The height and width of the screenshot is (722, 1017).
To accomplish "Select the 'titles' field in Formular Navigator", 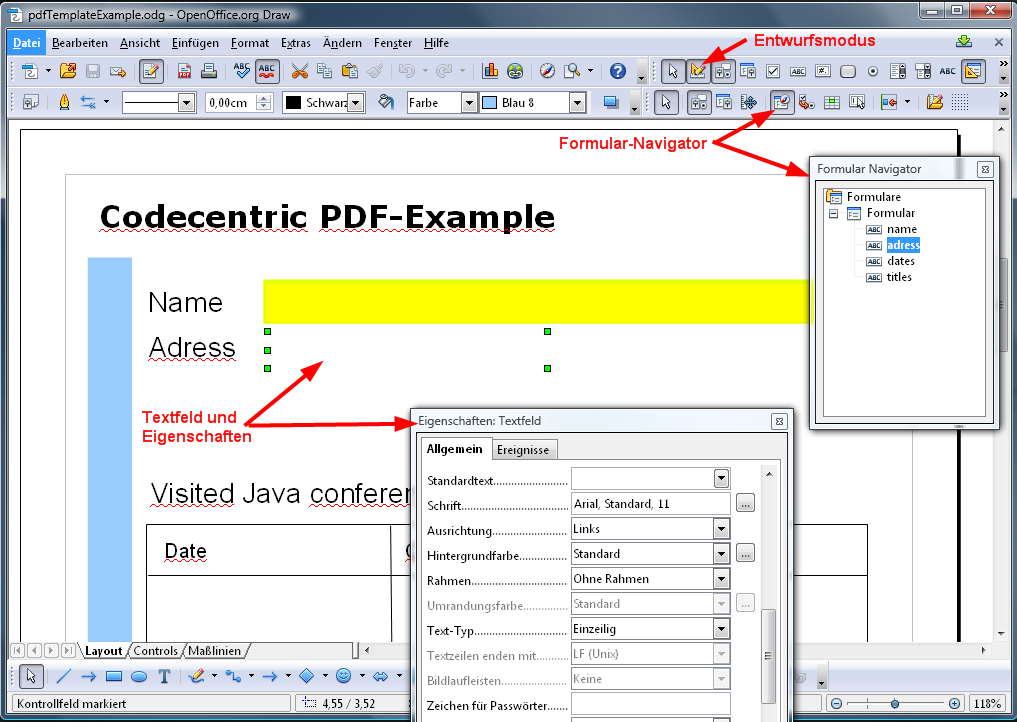I will tap(899, 277).
